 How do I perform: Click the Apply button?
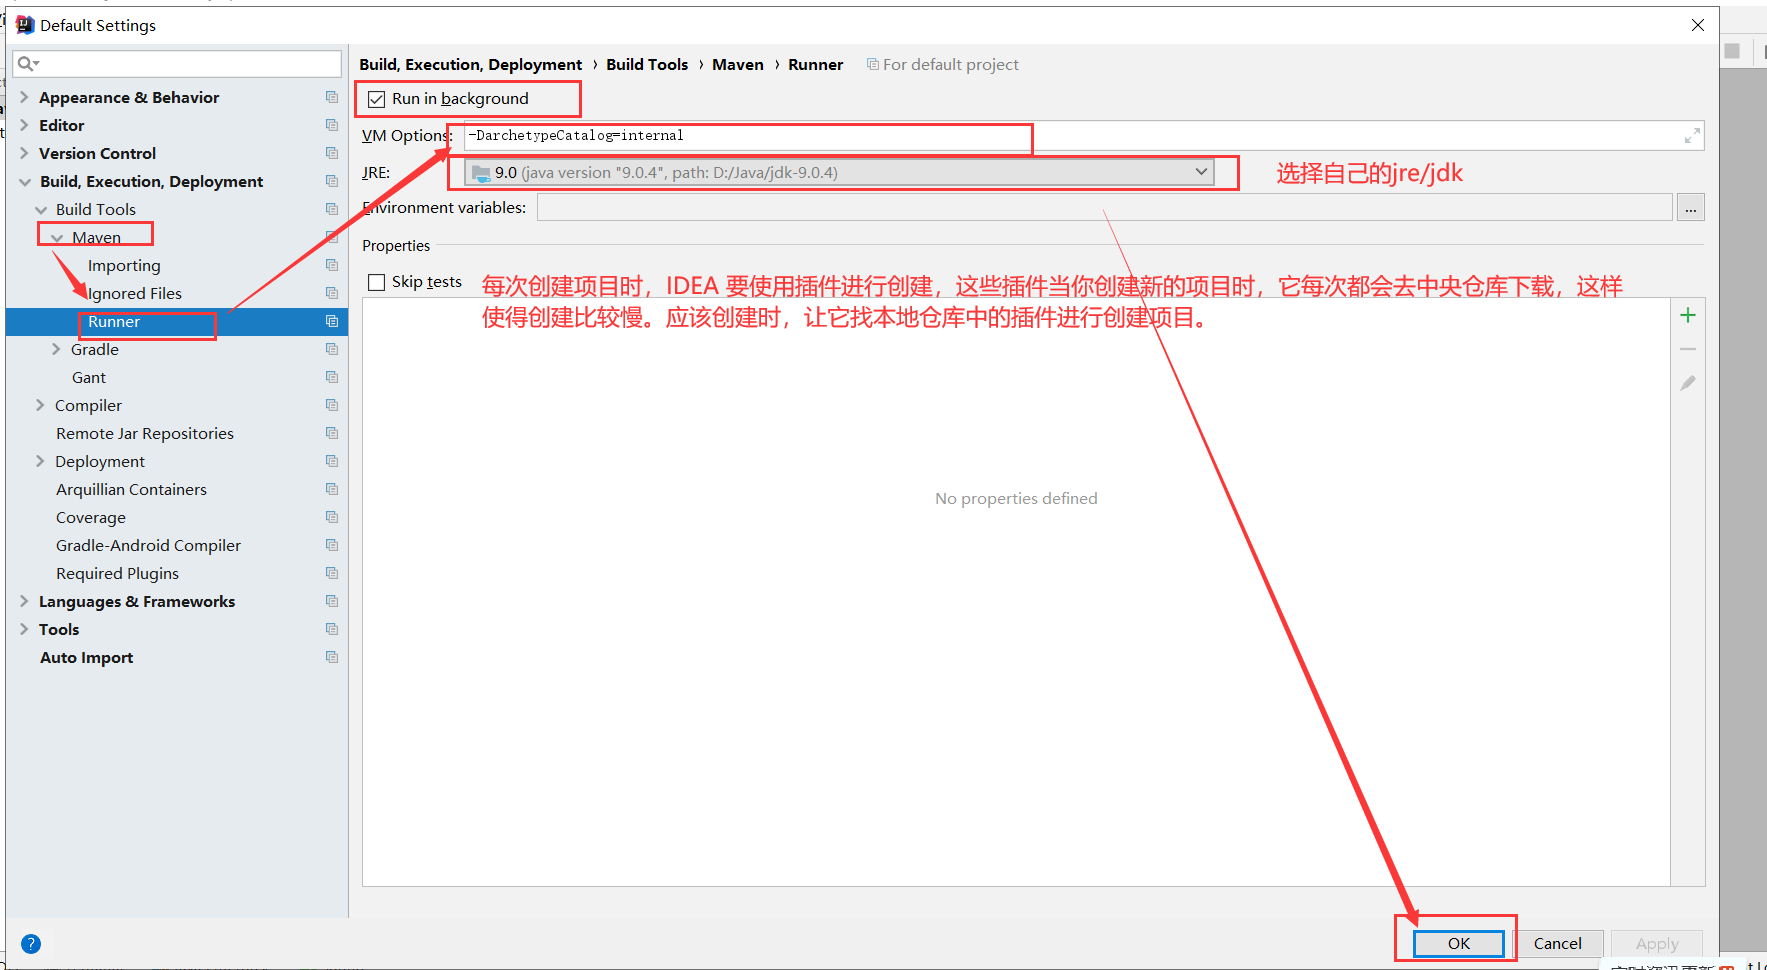click(1657, 943)
